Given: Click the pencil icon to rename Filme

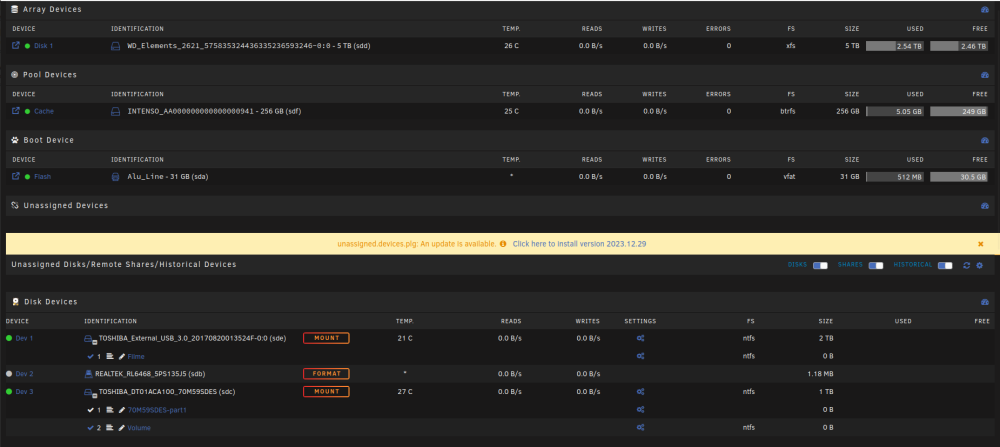Looking at the screenshot, I should pyautogui.click(x=122, y=356).
